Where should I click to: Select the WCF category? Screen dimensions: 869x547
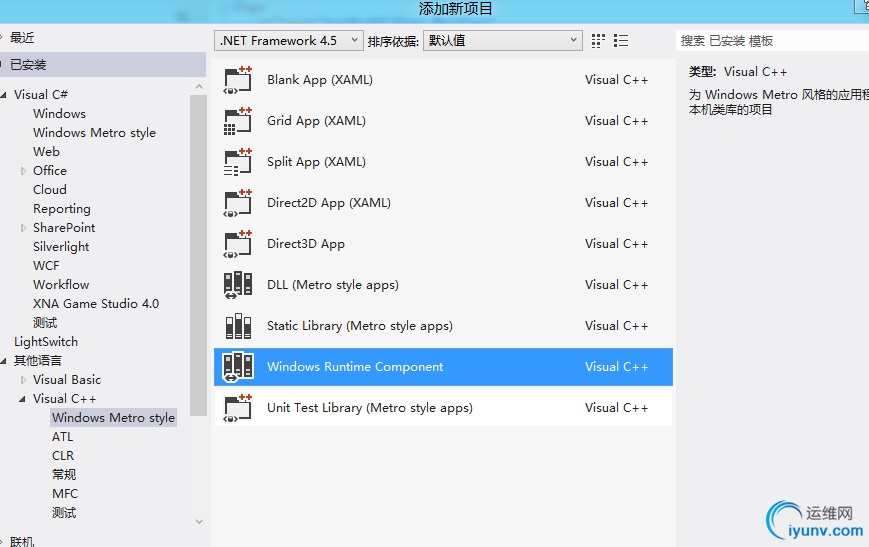pos(46,266)
